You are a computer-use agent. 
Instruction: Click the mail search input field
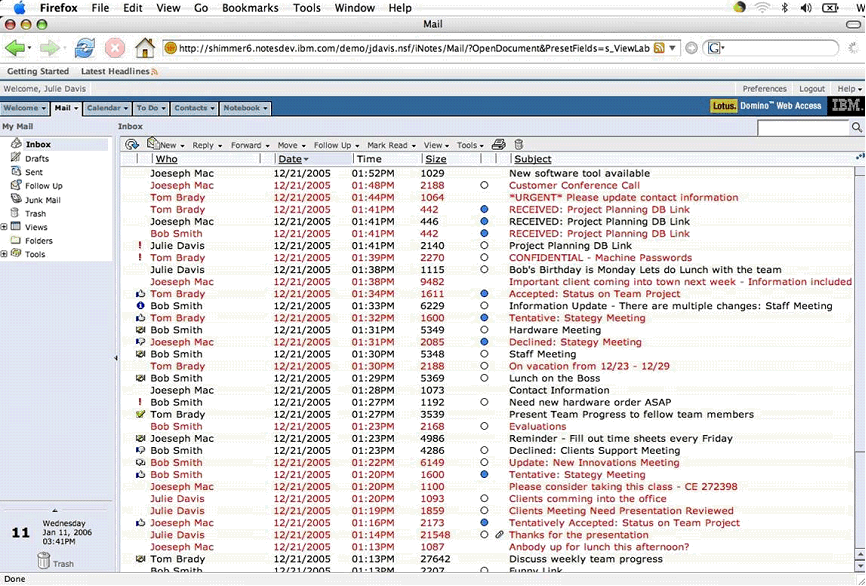[x=804, y=128]
